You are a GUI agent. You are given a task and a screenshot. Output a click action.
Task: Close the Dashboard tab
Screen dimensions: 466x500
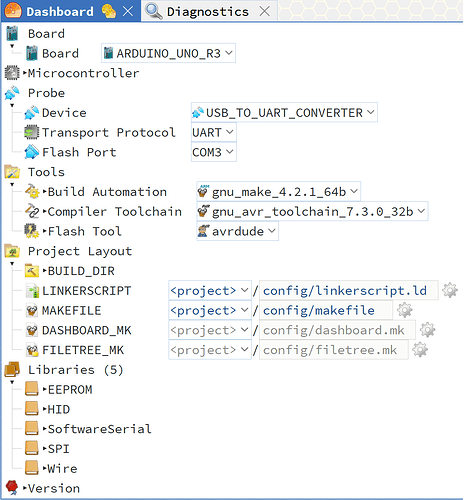(x=128, y=11)
